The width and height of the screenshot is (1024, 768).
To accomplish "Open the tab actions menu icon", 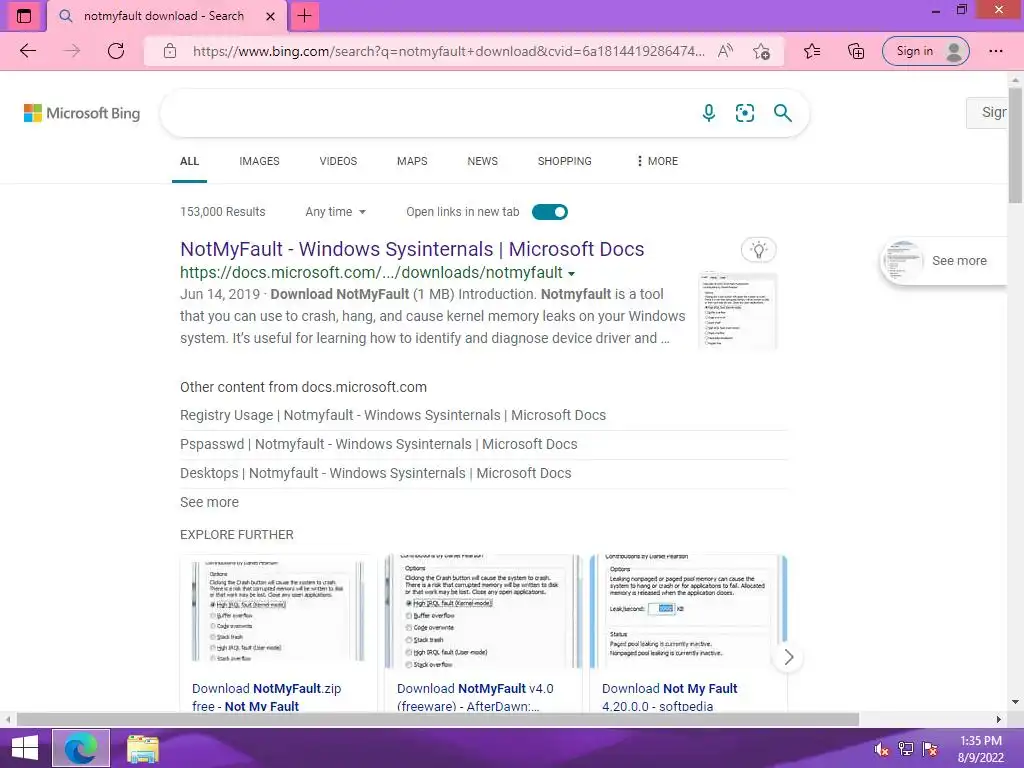I will 24,16.
